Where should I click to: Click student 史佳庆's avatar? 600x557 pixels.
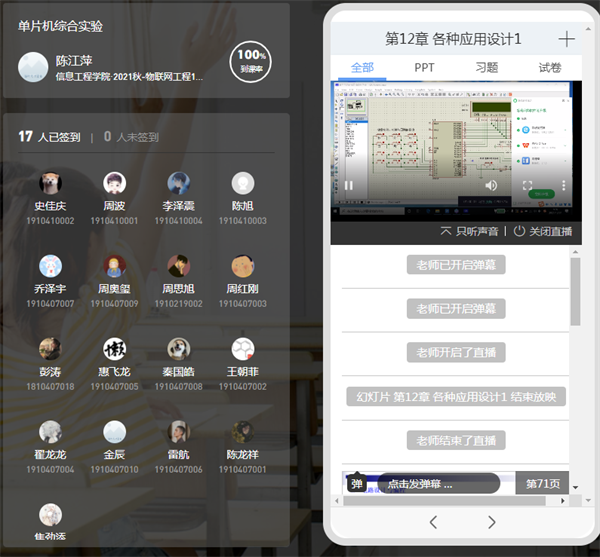coord(50,183)
